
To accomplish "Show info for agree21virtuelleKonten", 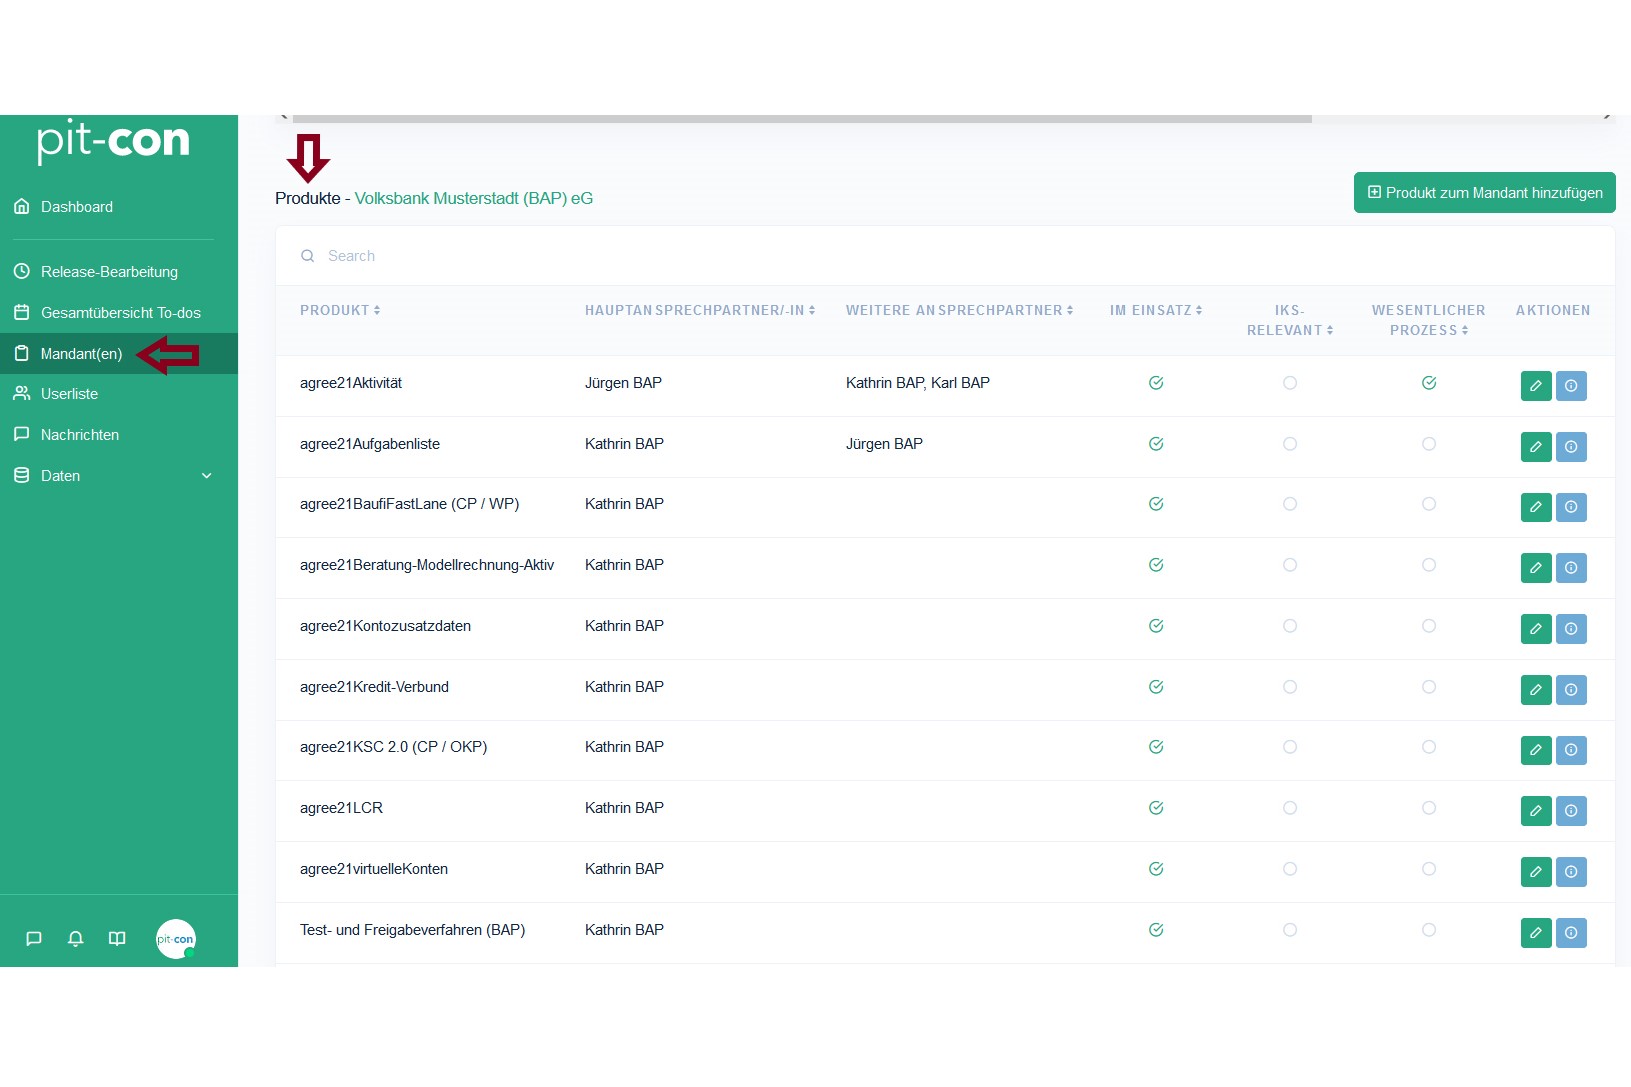I will point(1571,872).
